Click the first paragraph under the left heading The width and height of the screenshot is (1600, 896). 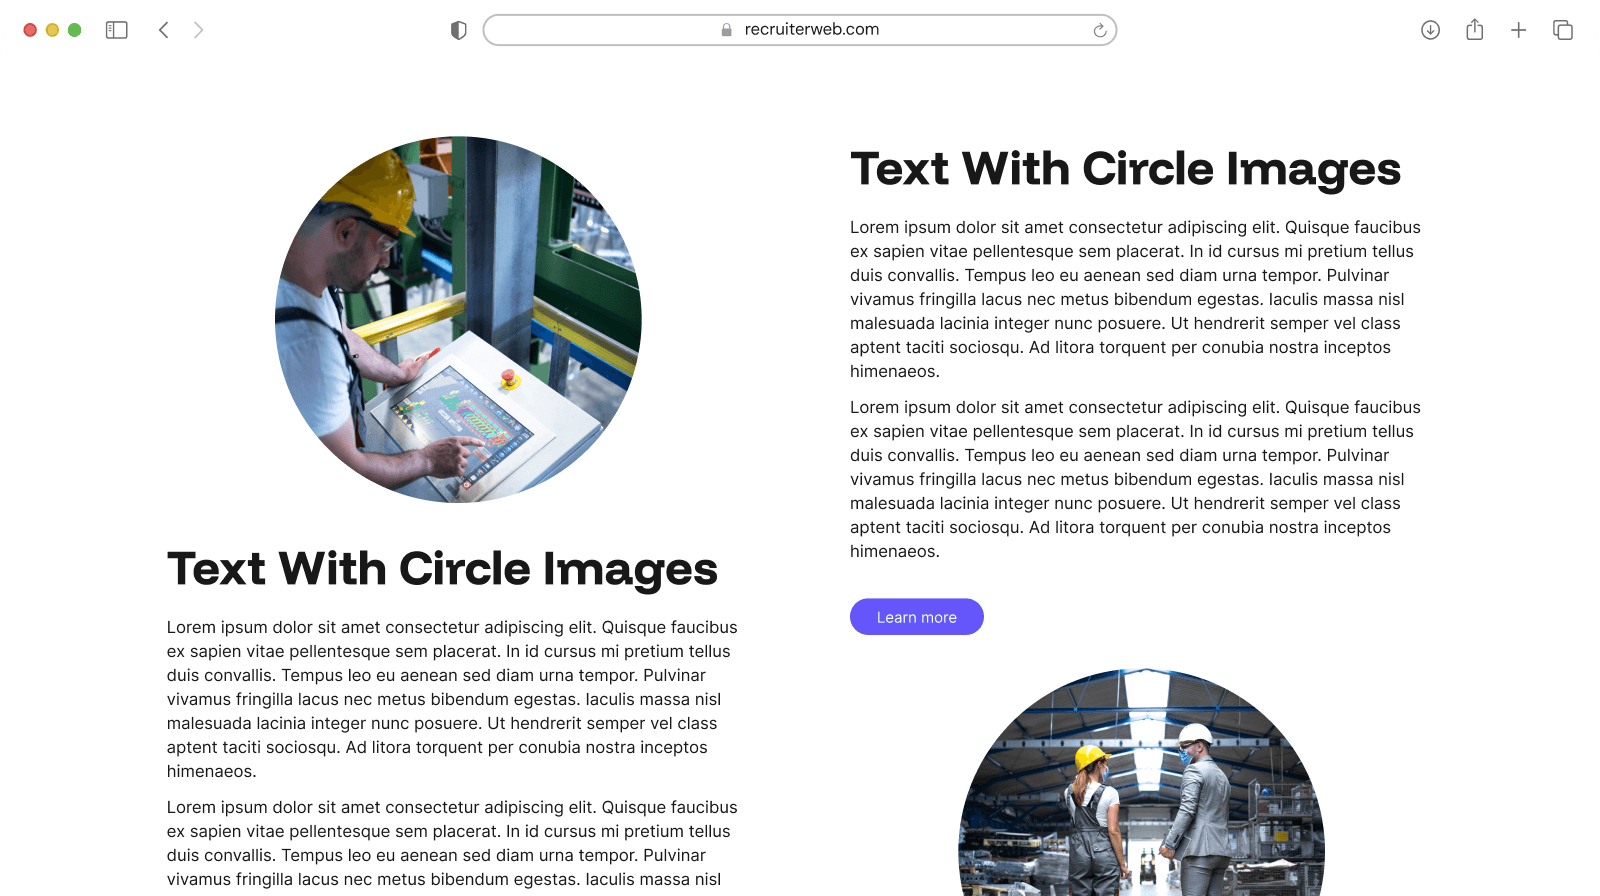pos(453,699)
